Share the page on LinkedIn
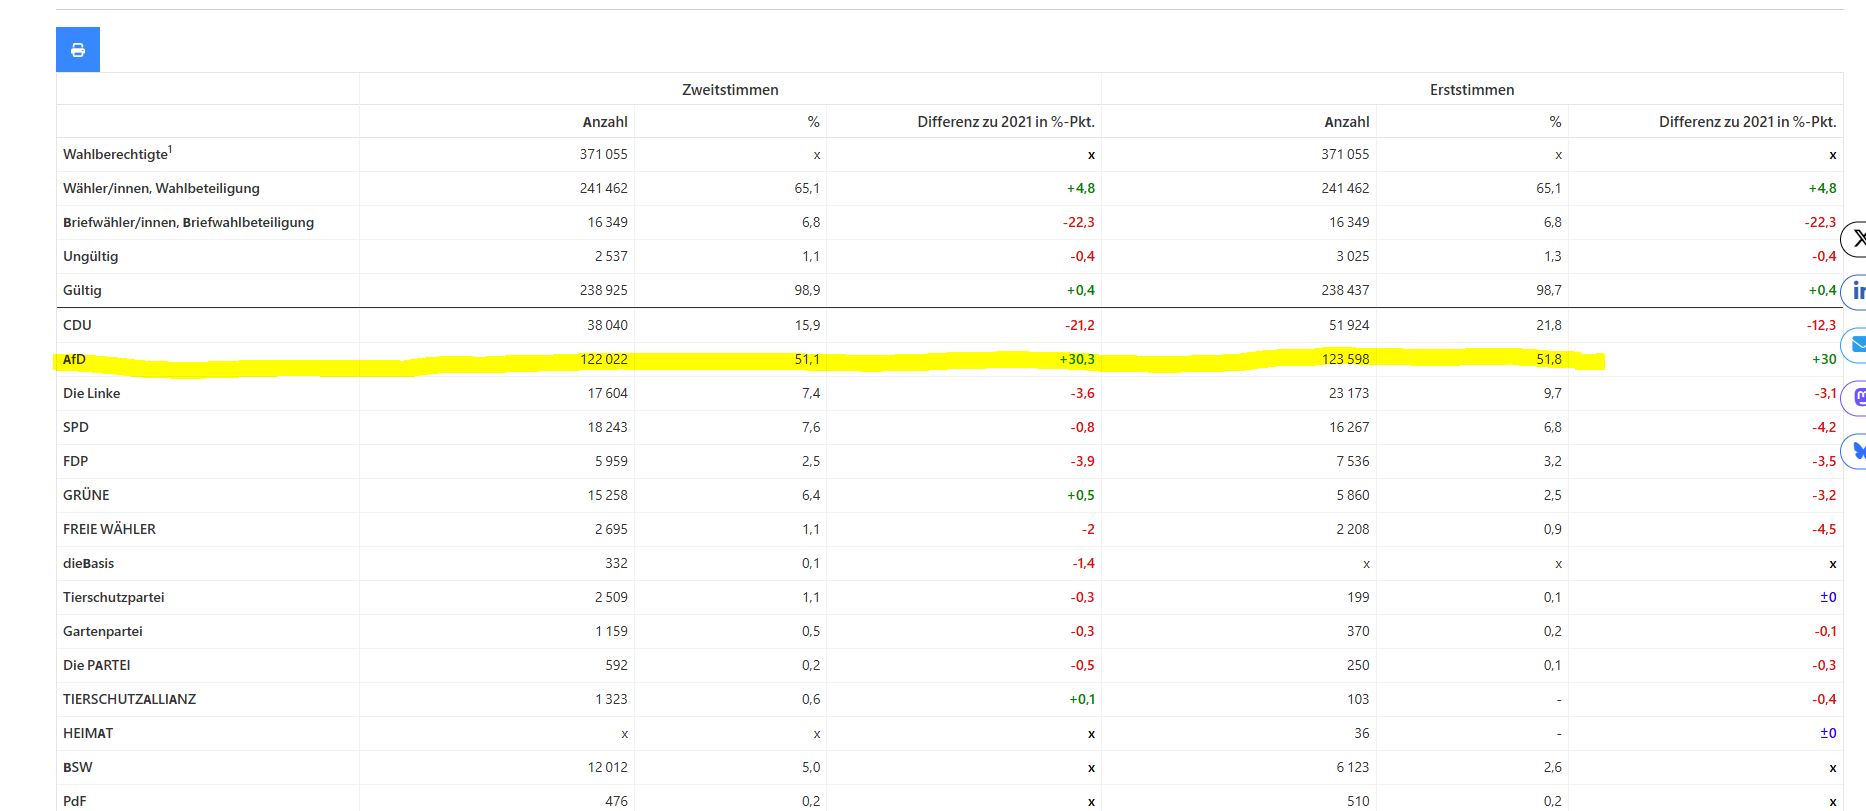 (x=1855, y=291)
